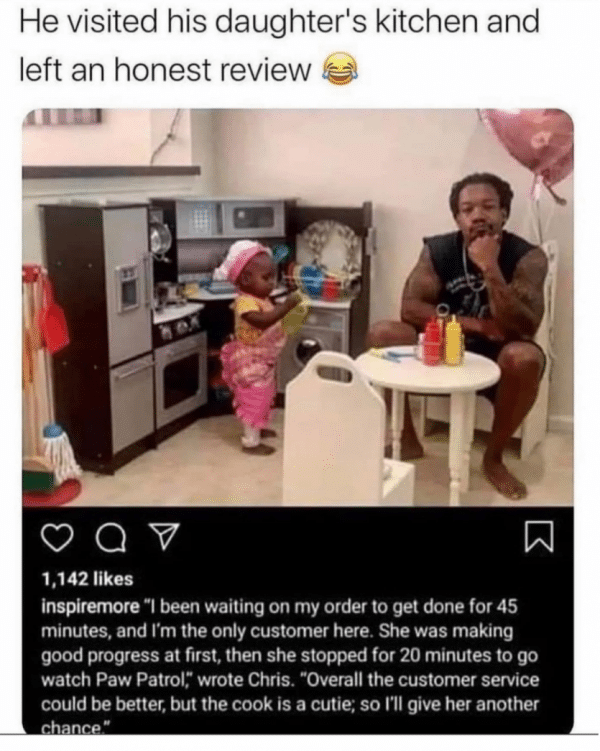This screenshot has width=600, height=751.
Task: Like the post with the heart icon
Action: coord(58,537)
